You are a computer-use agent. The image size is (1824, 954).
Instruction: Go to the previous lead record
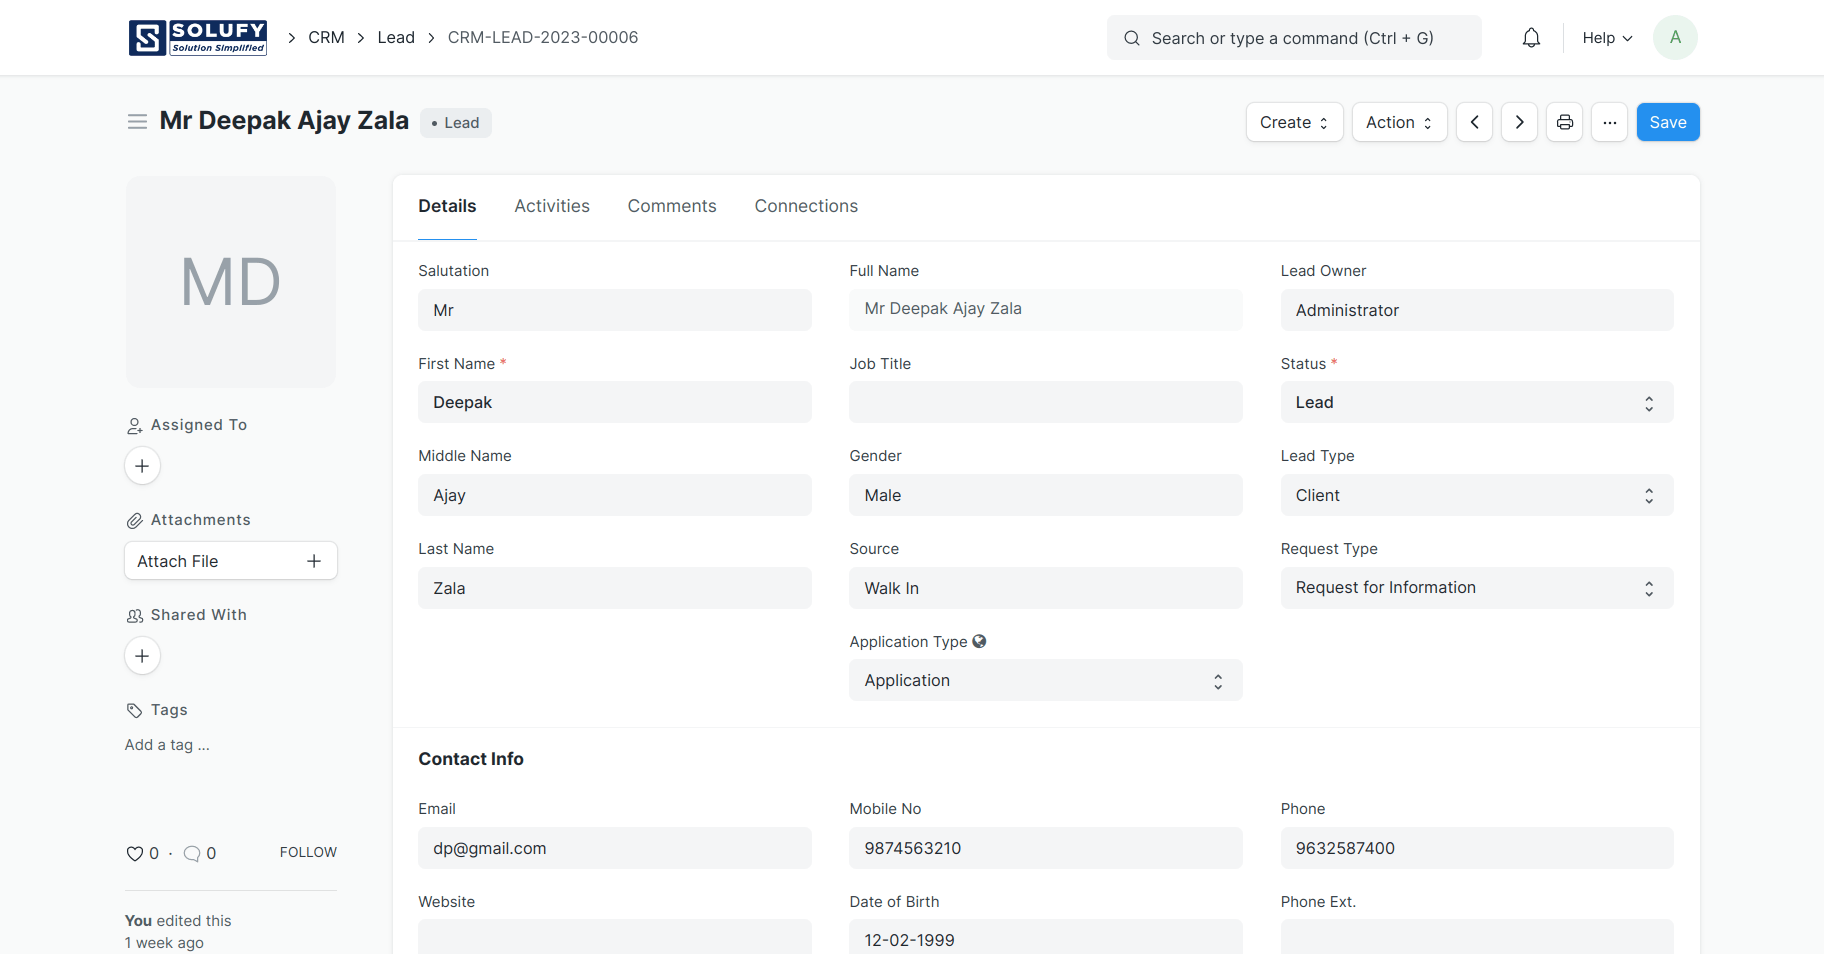[x=1474, y=122]
